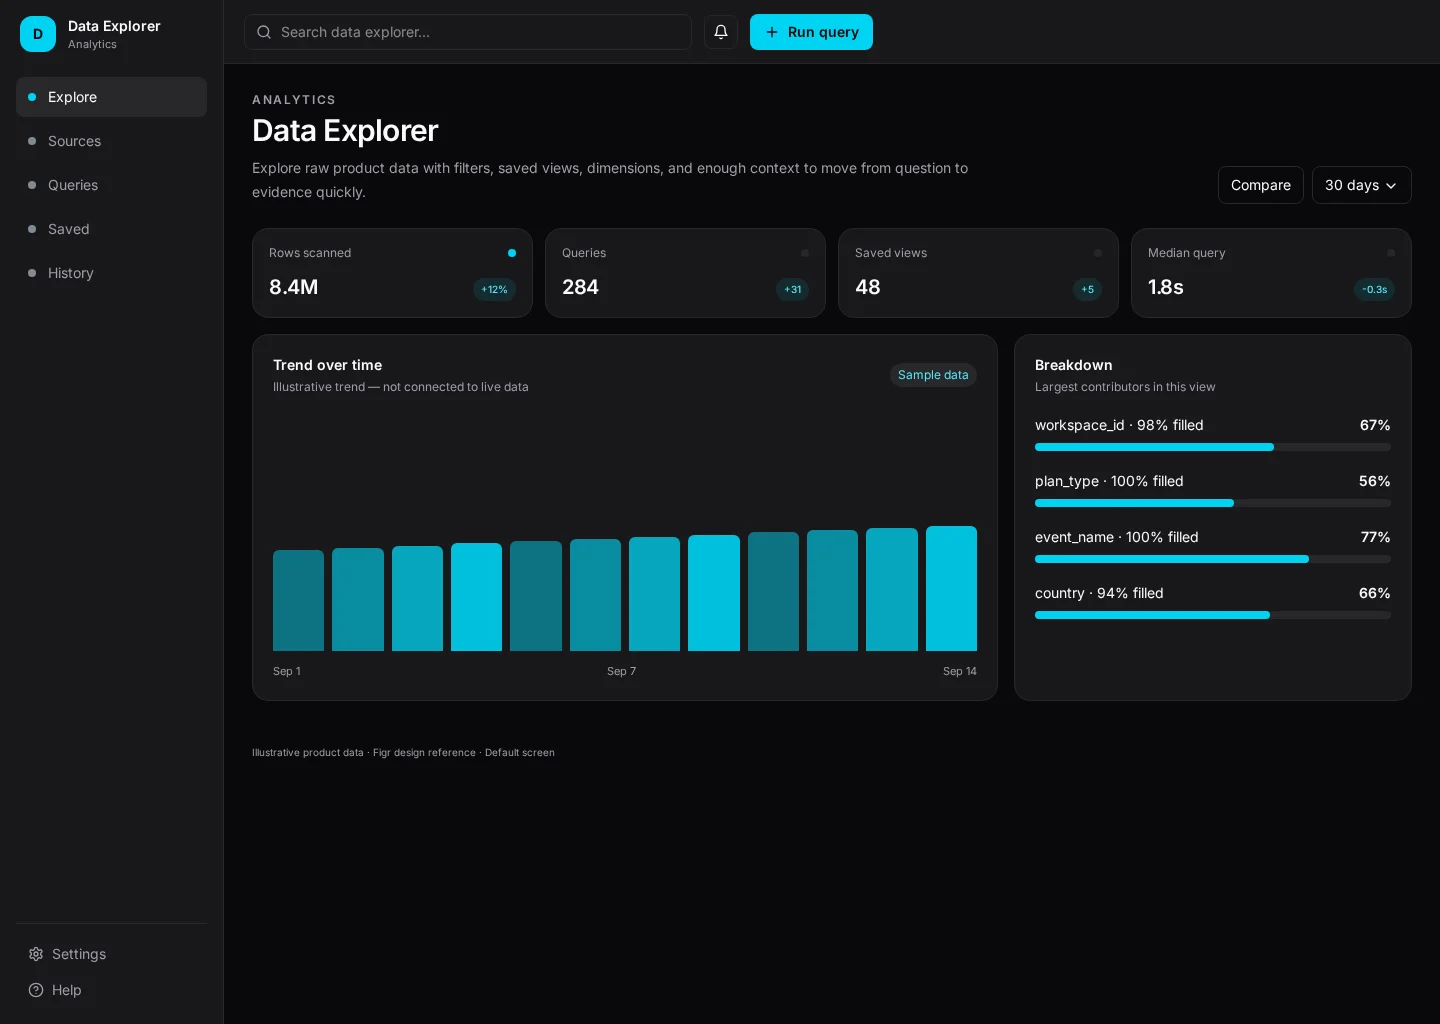Show the History page

click(x=111, y=273)
